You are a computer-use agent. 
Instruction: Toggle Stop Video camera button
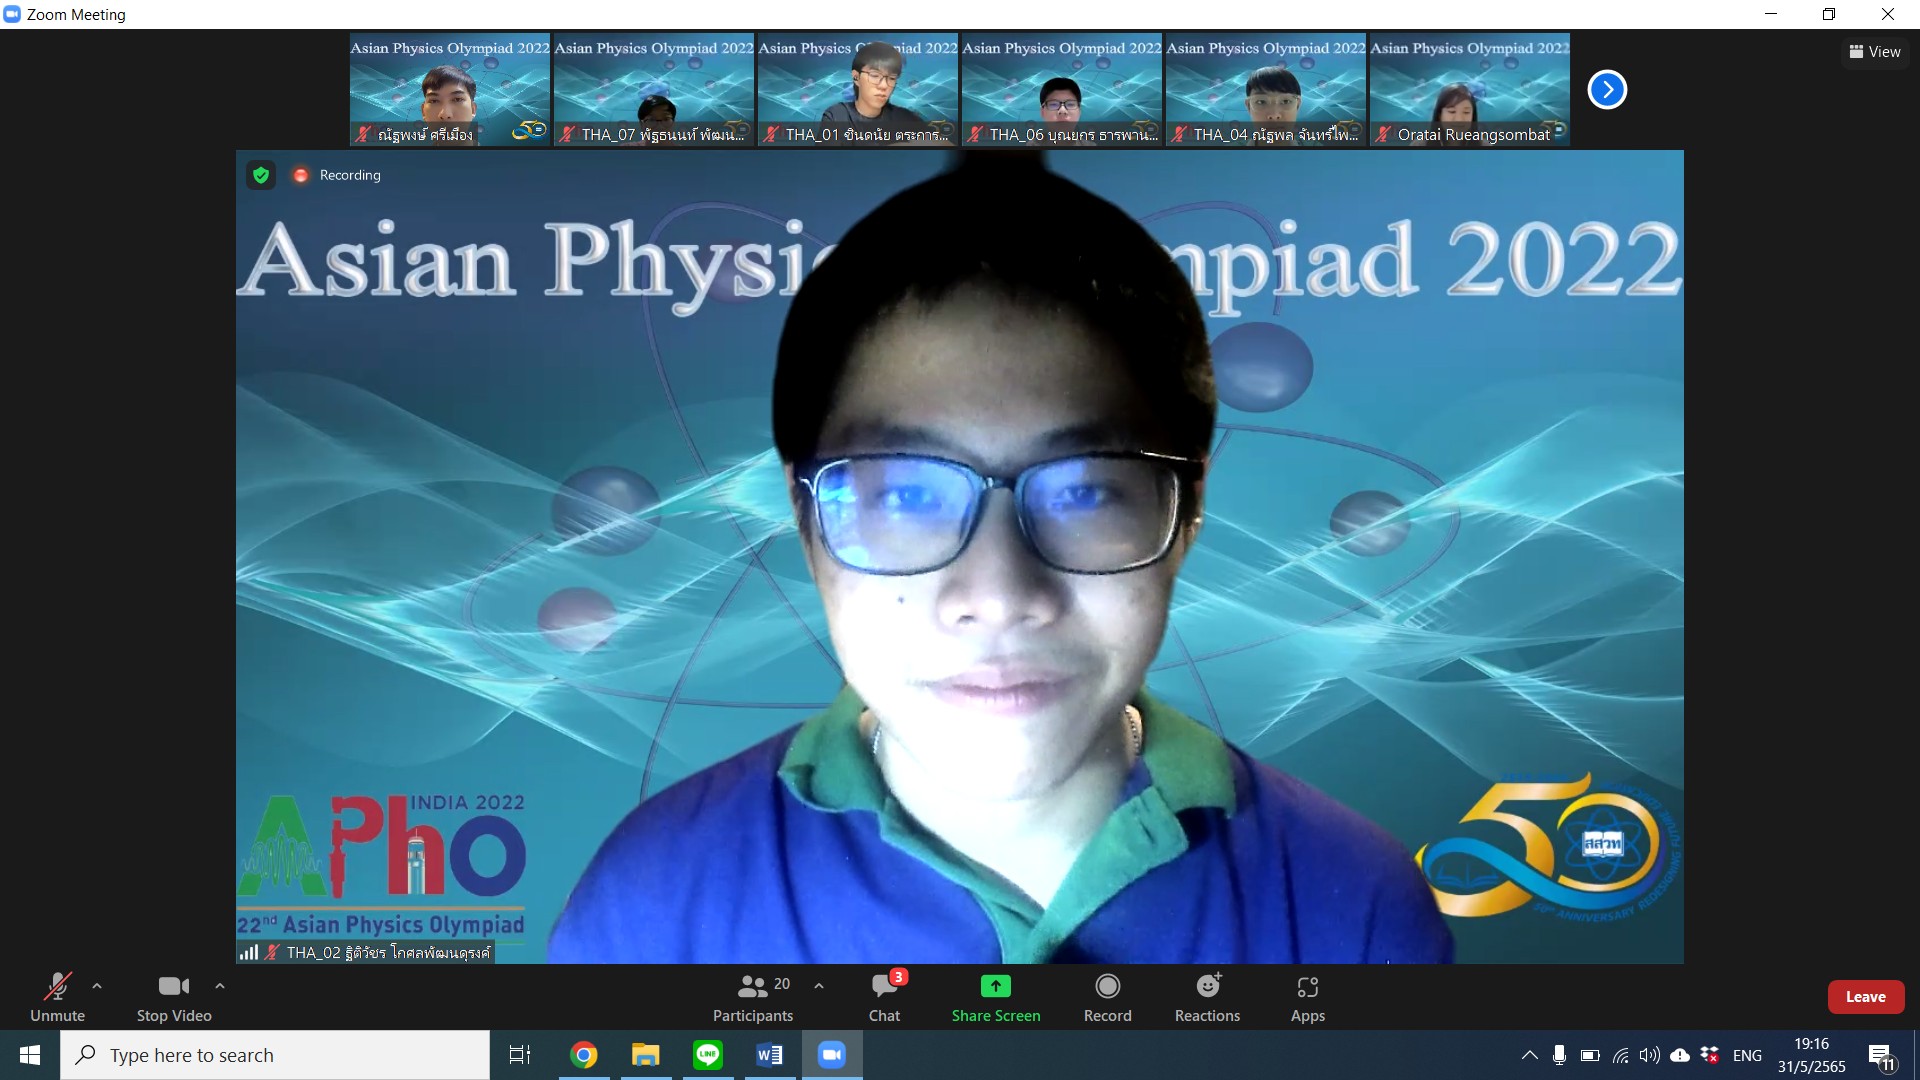tap(174, 997)
